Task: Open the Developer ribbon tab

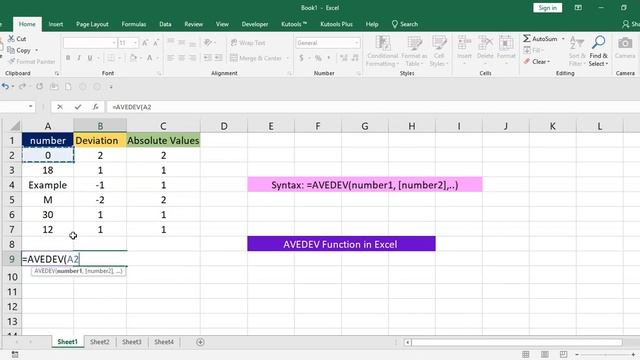Action: click(255, 24)
